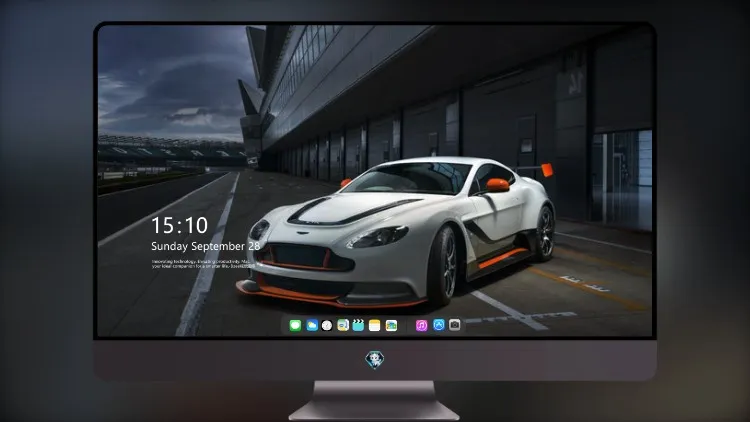Open the Photos gallery app in dock
750x422 pixels.
391,325
